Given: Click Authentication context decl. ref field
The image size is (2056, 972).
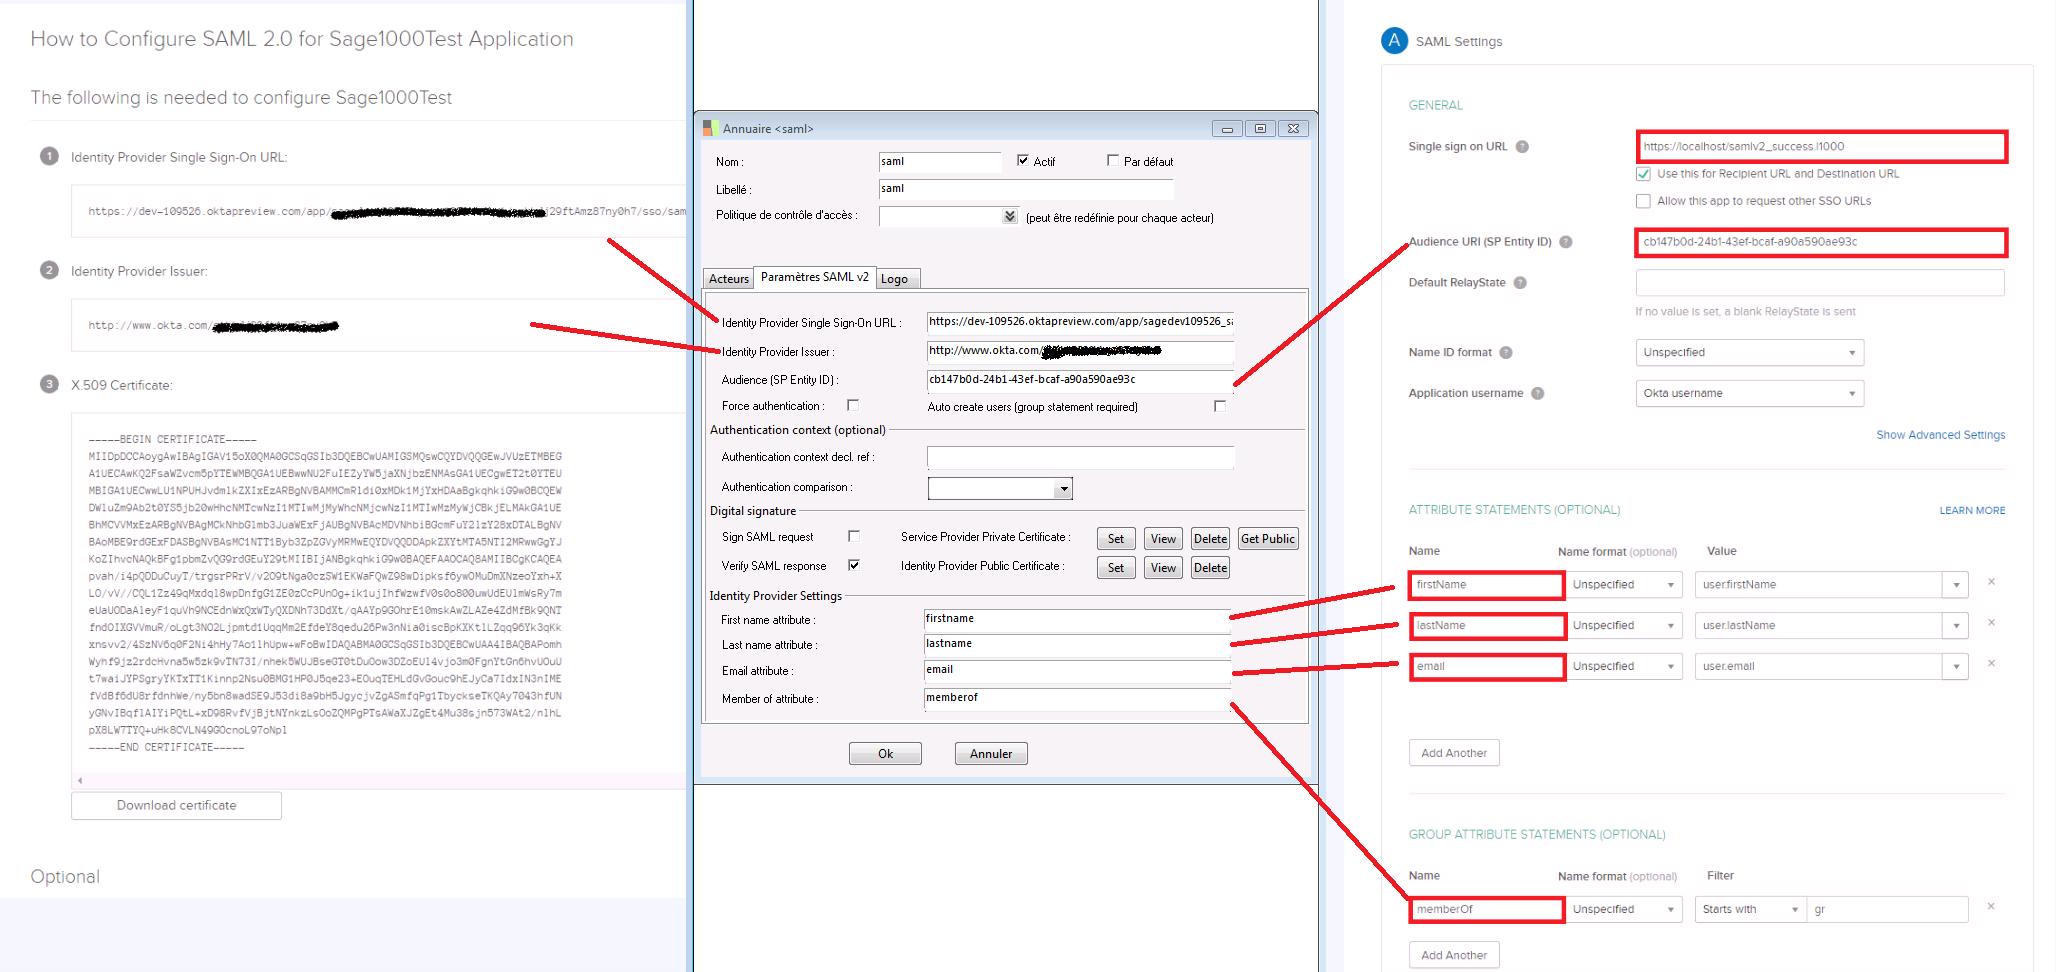Looking at the screenshot, I should point(1080,457).
